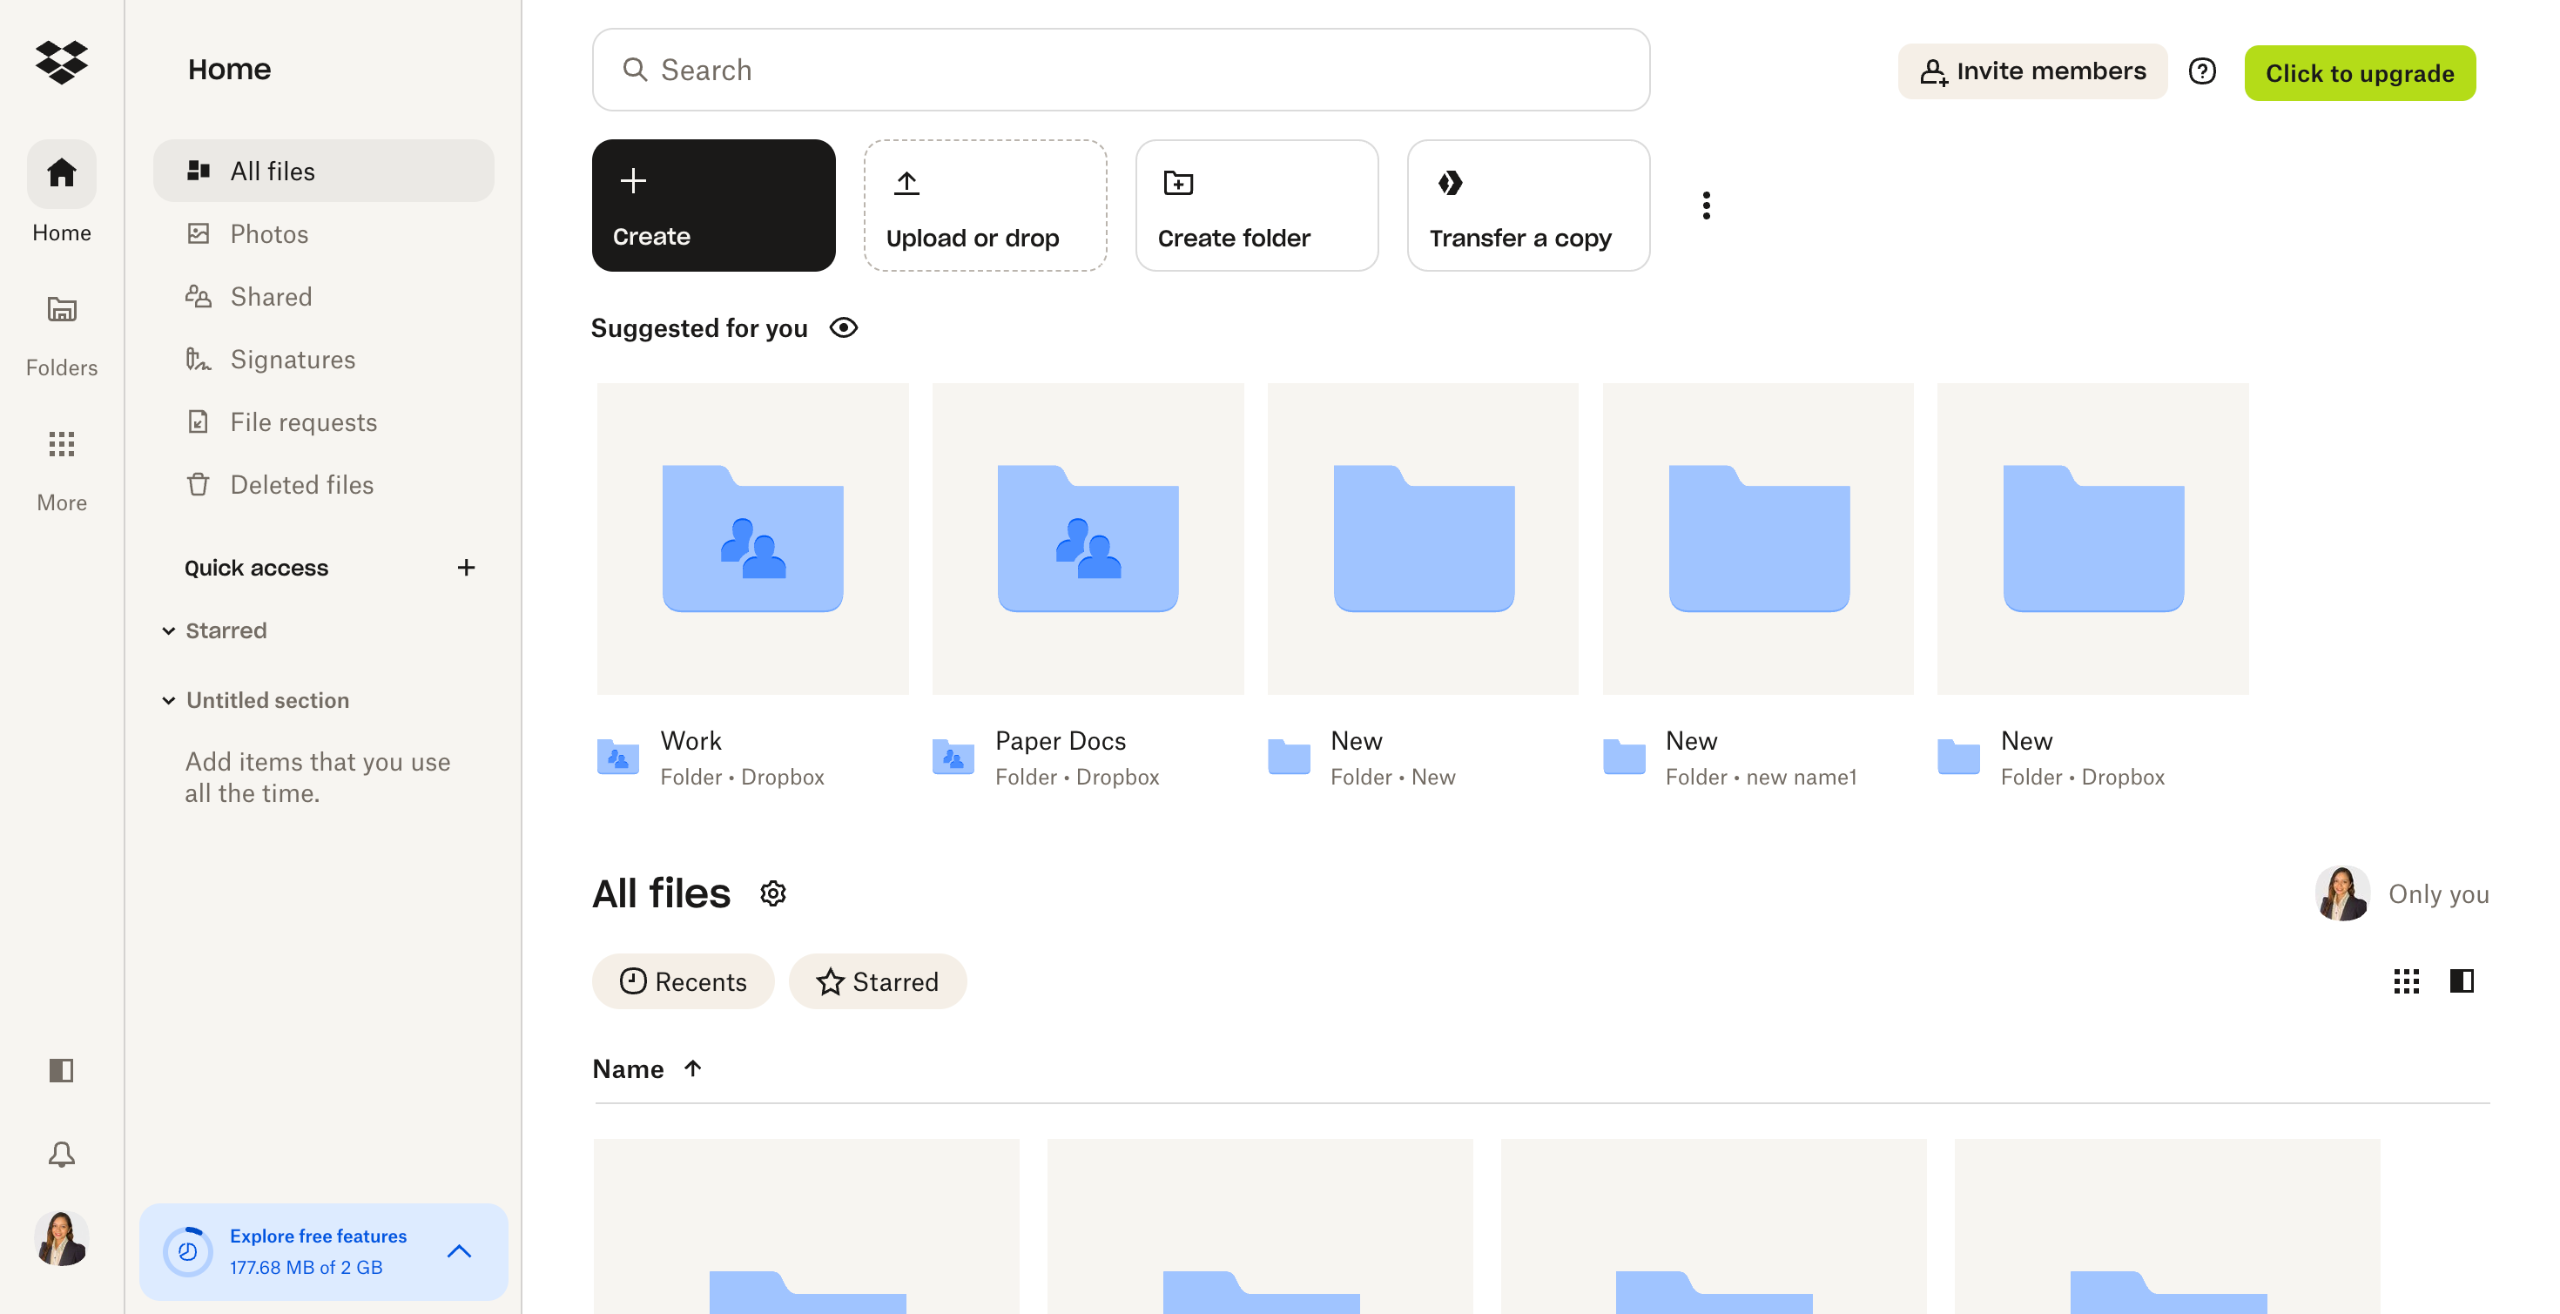
Task: Collapse the Untitled section
Action: pyautogui.click(x=169, y=701)
